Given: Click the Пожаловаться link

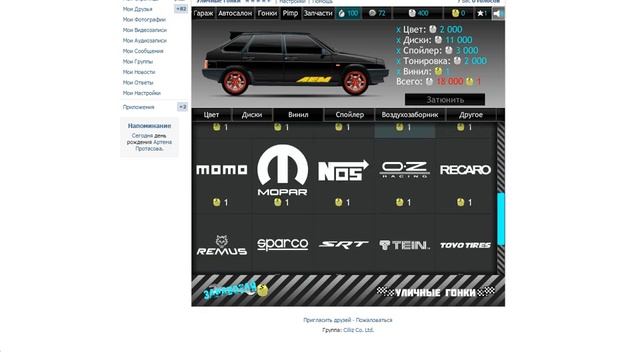Looking at the screenshot, I should coord(374,320).
